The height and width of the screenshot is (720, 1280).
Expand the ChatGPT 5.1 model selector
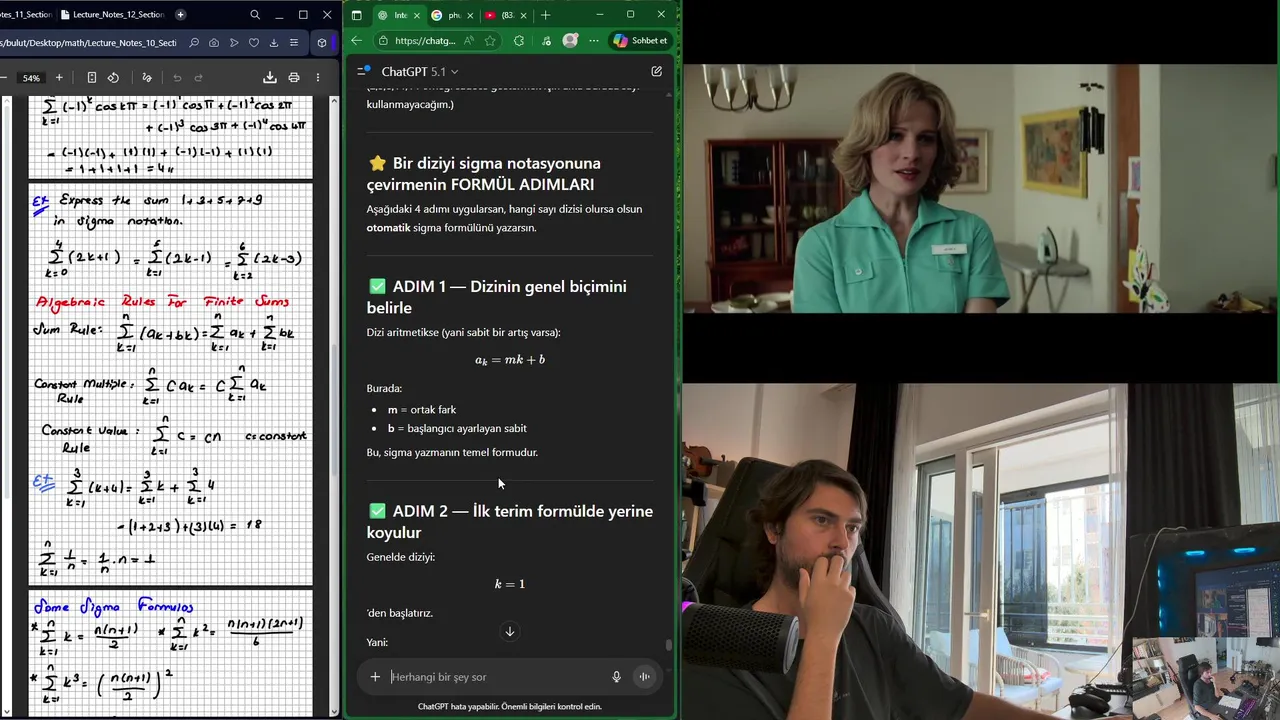point(420,71)
